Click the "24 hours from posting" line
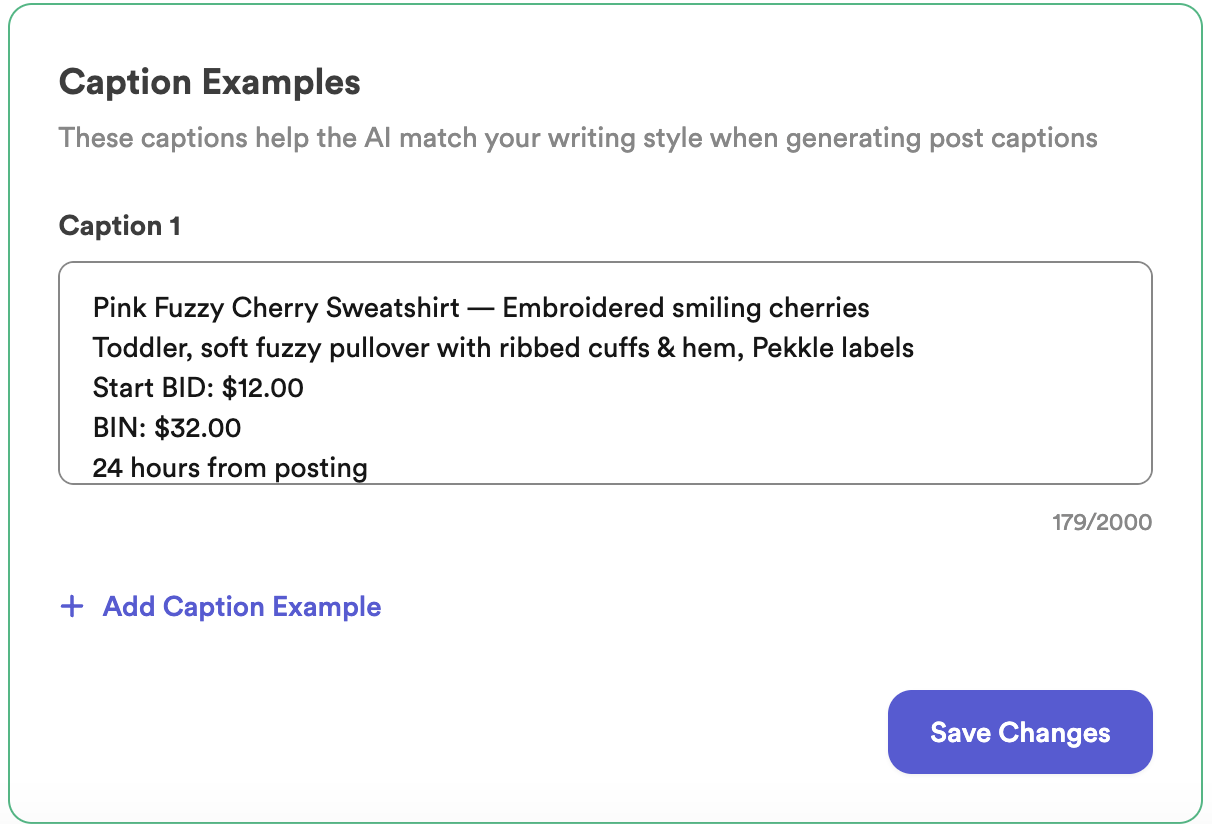1212x824 pixels. 229,467
